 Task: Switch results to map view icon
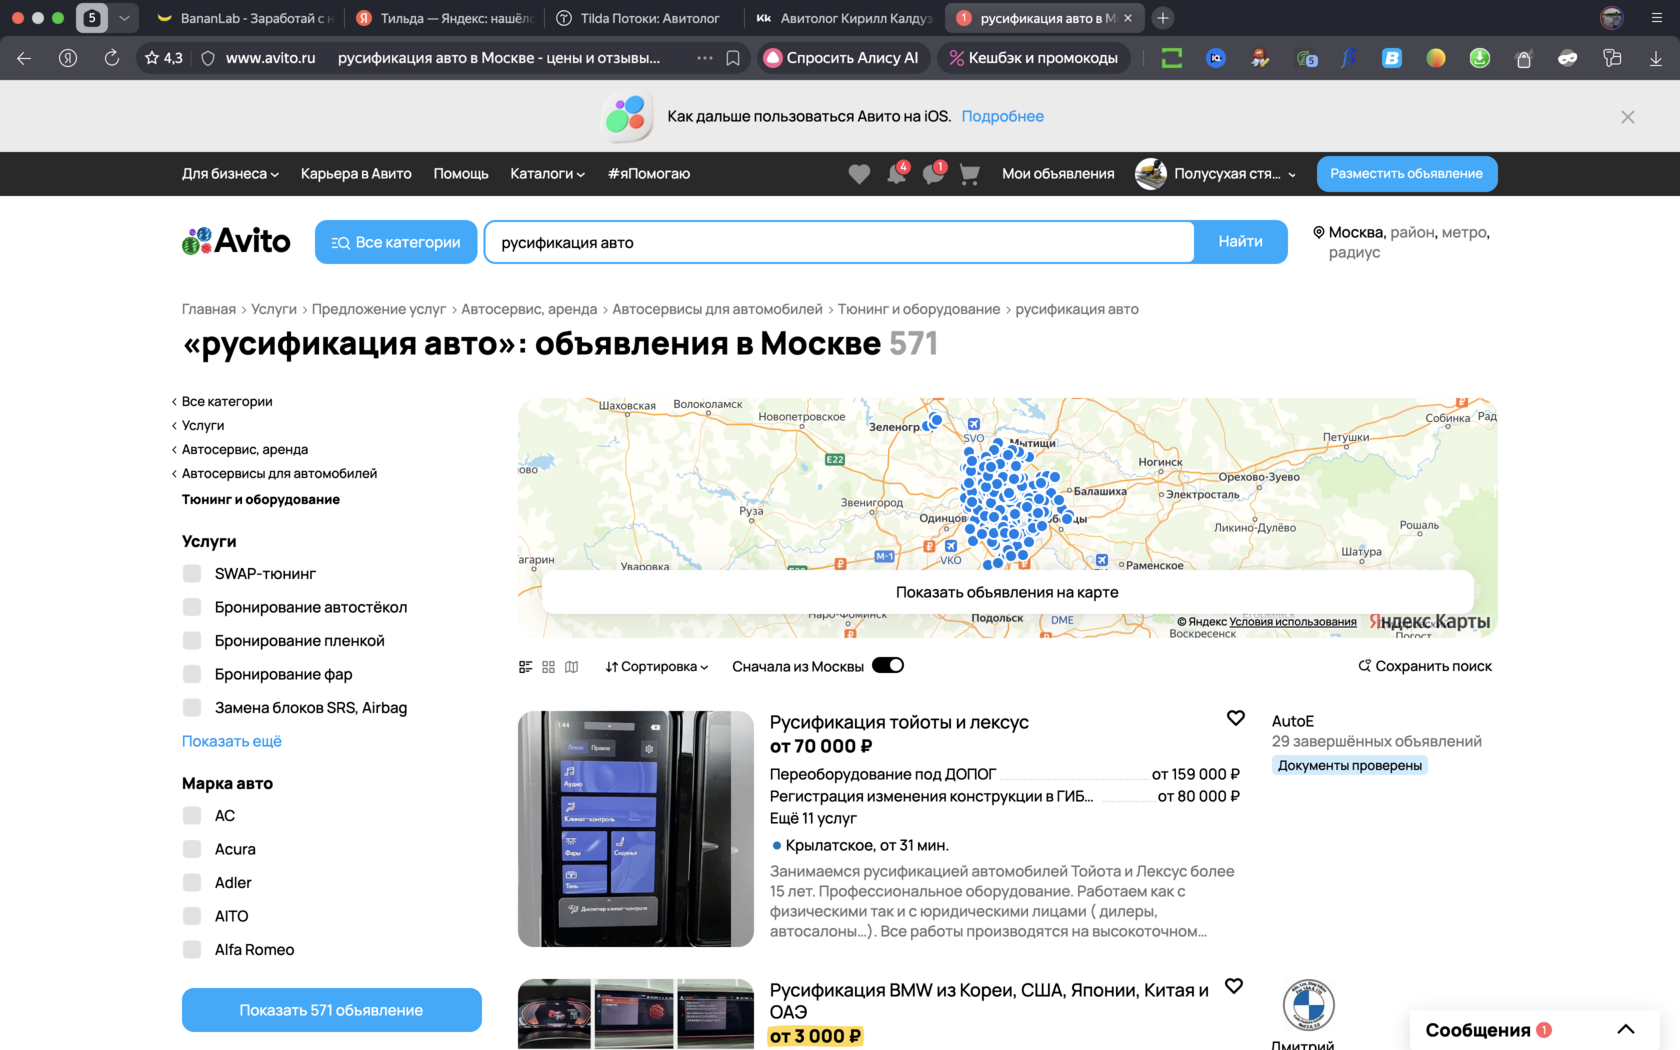point(571,667)
